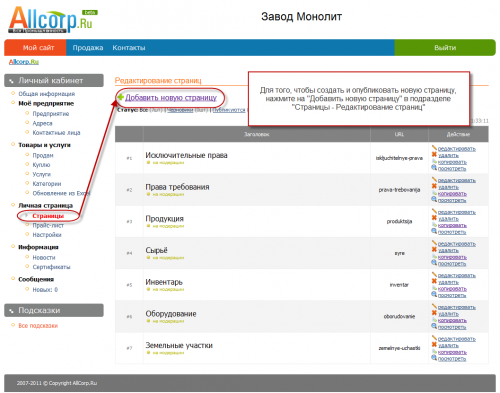The image size is (500, 393).
Task: Click the edit pencil icon for Исключительные права
Action: pyautogui.click(x=434, y=148)
